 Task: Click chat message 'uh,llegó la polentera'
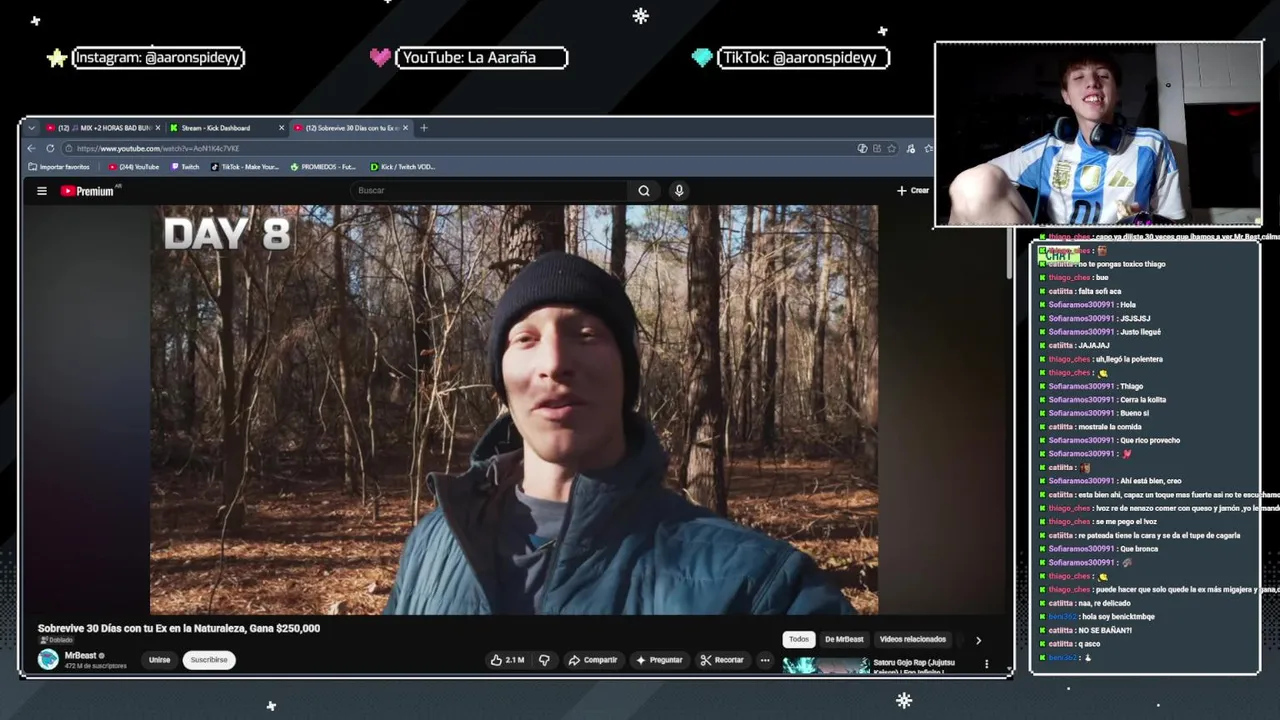coord(1129,359)
